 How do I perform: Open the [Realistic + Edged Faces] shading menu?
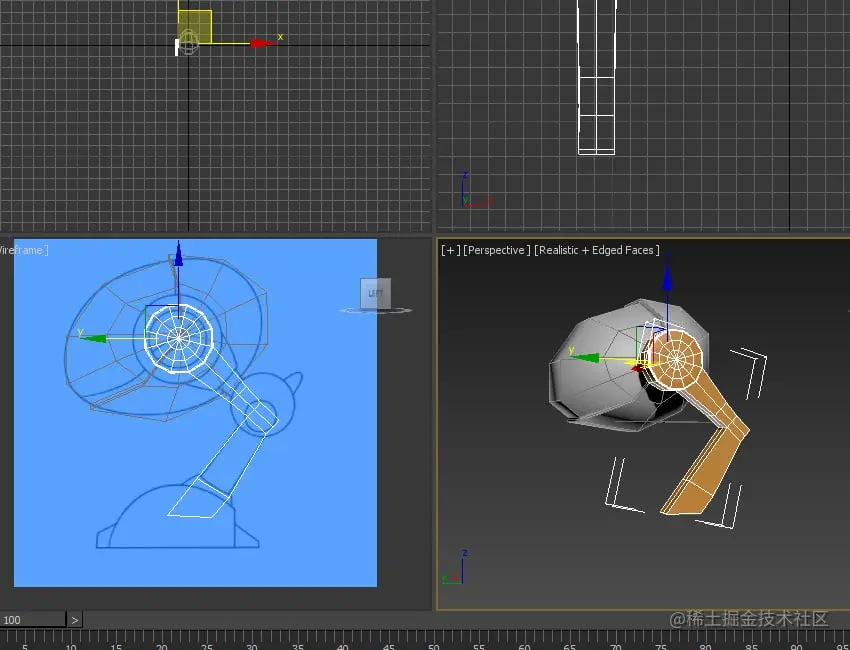coord(596,250)
